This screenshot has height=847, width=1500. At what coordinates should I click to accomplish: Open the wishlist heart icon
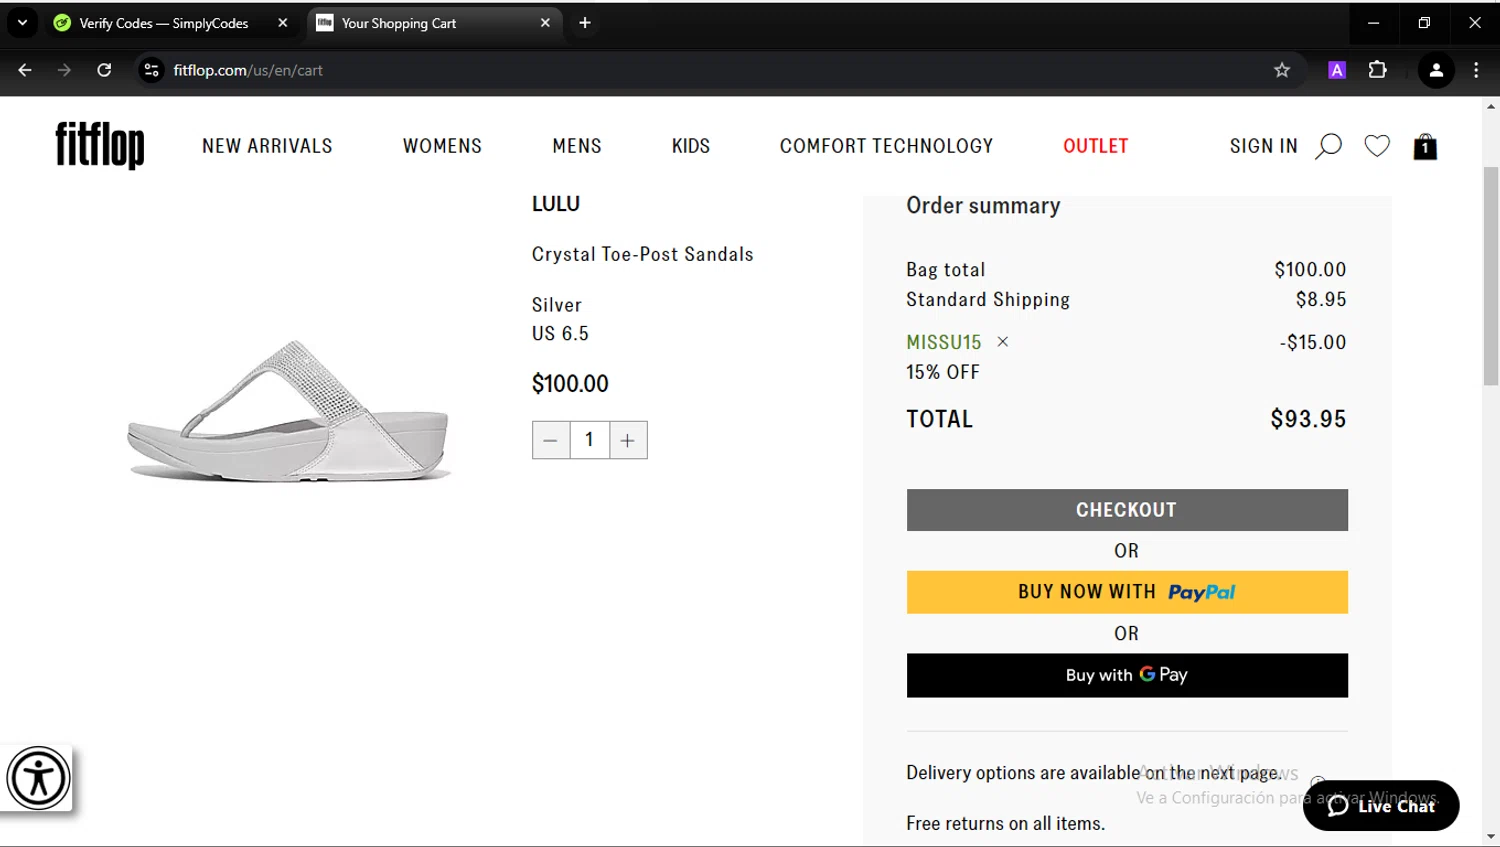click(x=1377, y=146)
